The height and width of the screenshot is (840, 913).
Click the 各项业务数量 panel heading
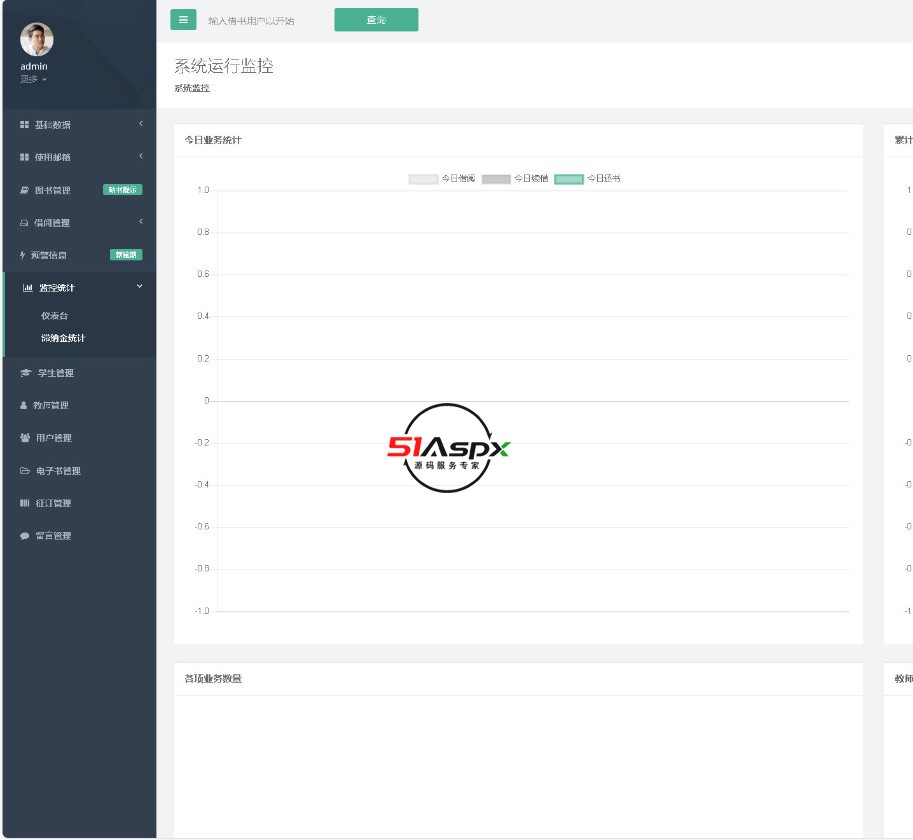[x=213, y=679]
